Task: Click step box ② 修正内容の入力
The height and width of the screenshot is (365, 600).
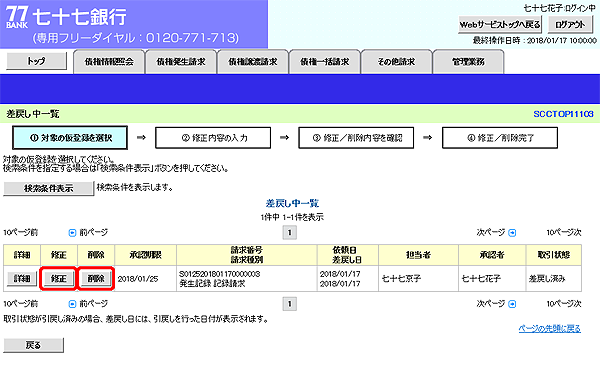Action: pos(213,138)
